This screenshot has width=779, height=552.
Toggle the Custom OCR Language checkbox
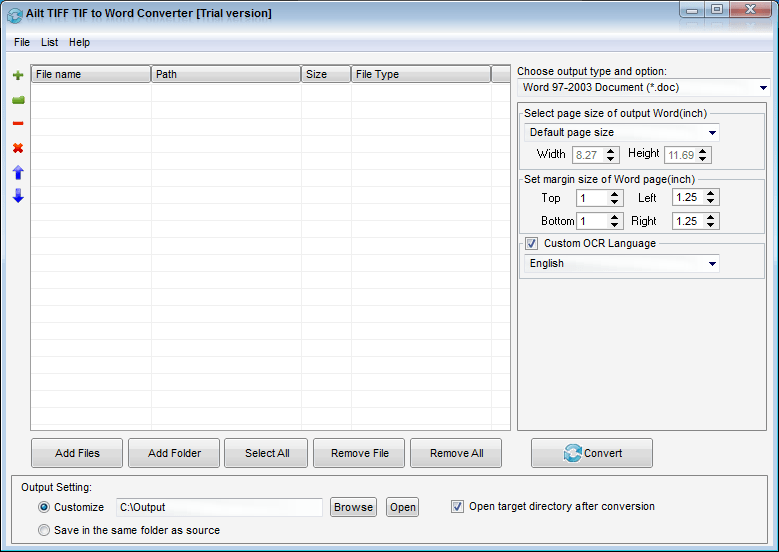531,243
